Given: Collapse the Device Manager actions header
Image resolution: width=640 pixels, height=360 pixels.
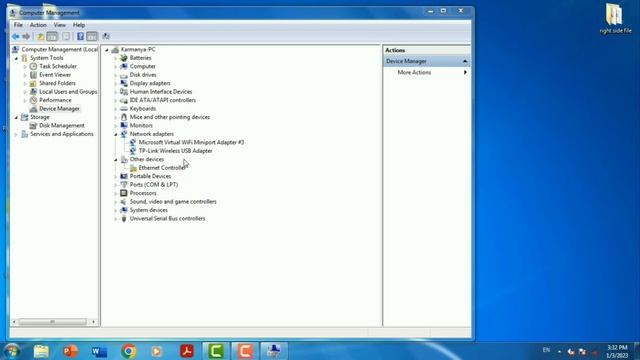Looking at the screenshot, I should click(465, 61).
